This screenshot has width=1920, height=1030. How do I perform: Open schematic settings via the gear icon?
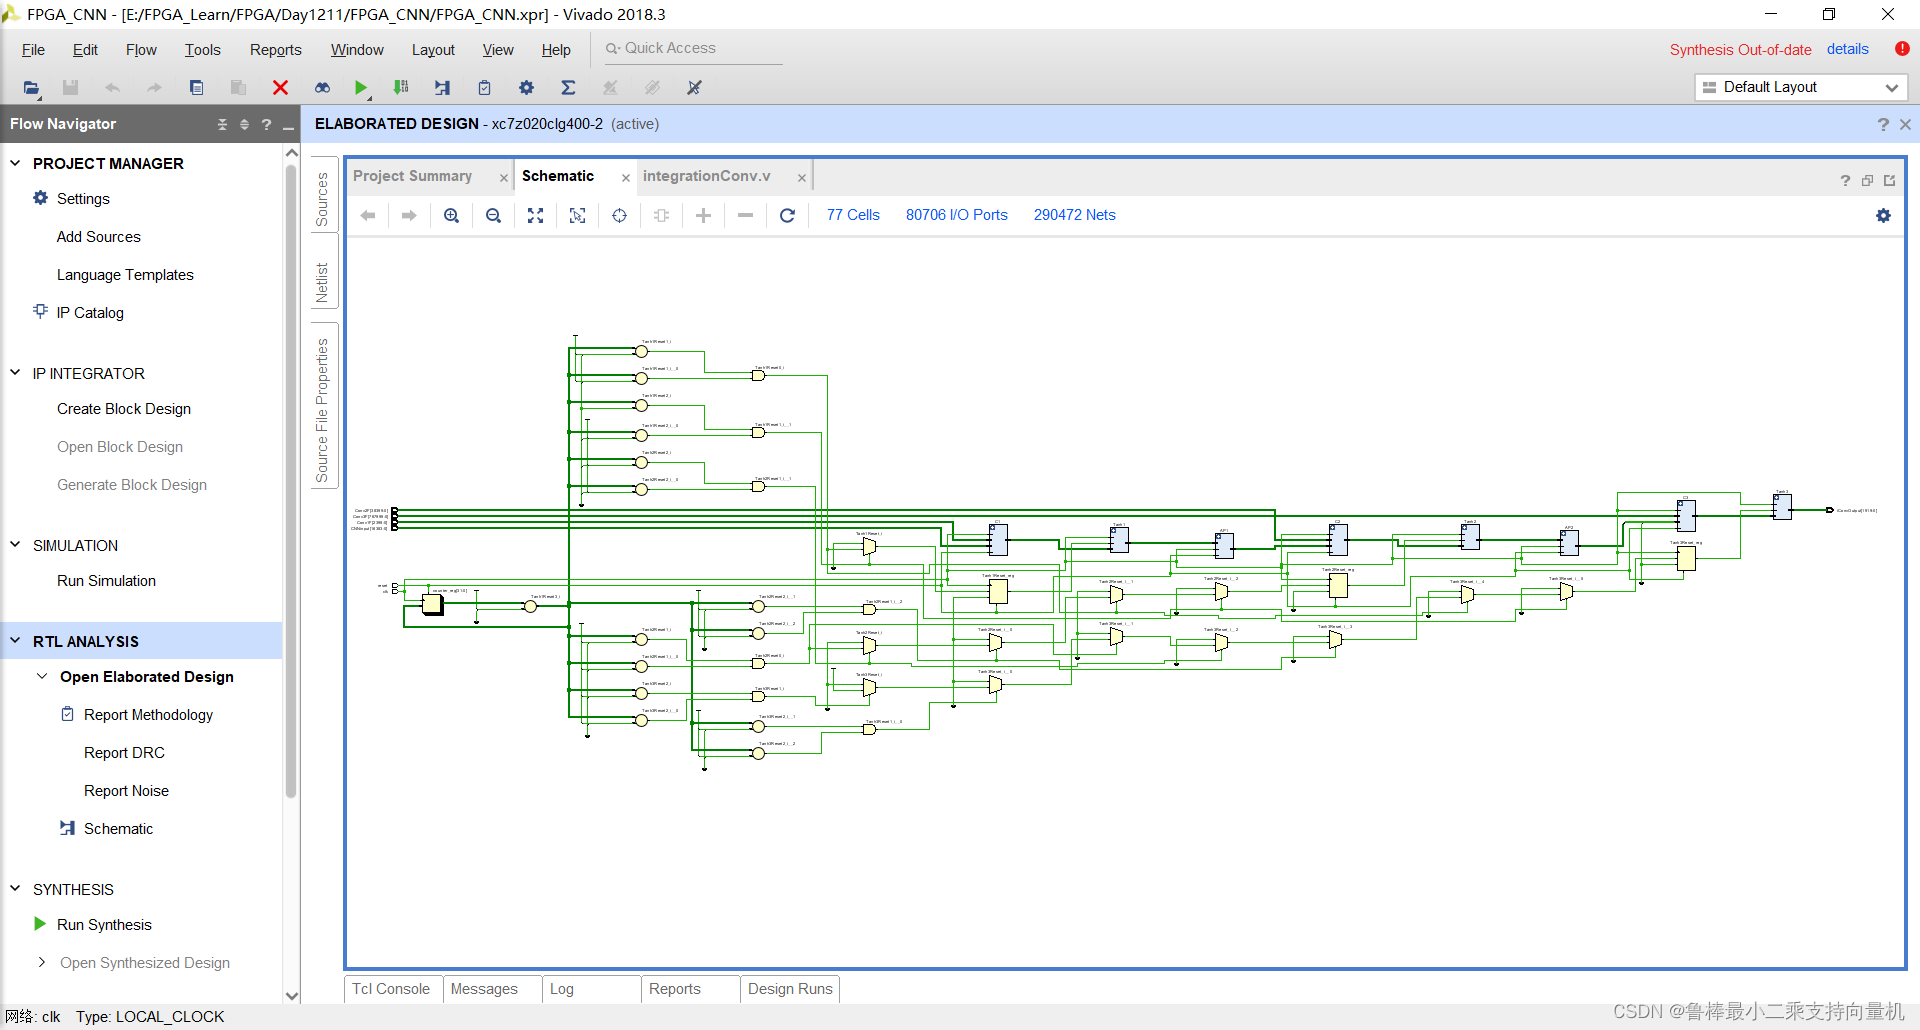click(x=1883, y=215)
